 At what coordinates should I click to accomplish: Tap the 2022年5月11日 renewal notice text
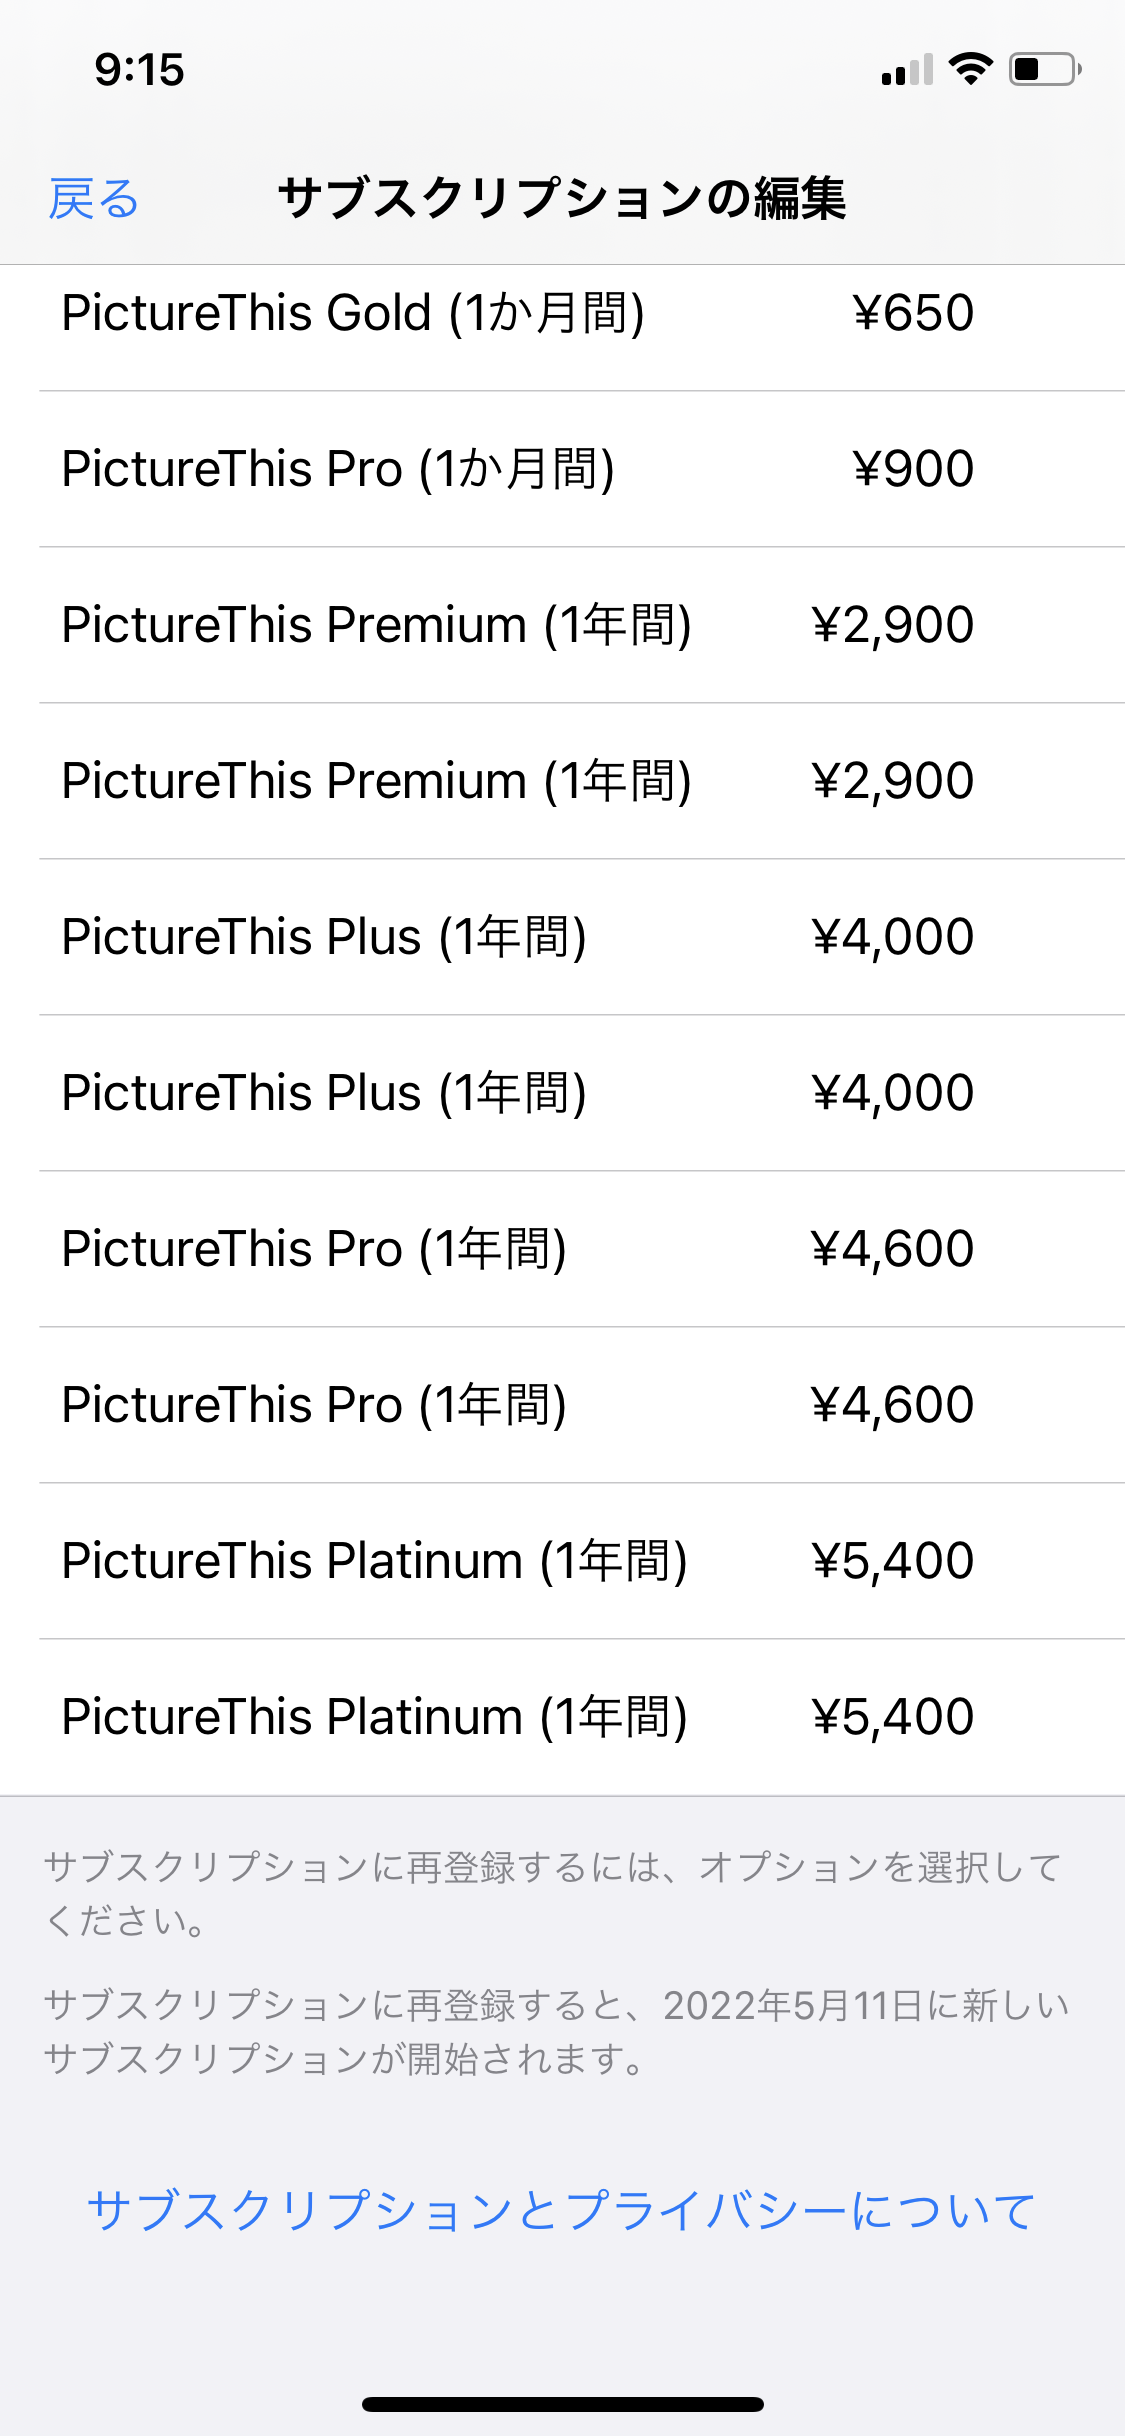coord(556,2032)
